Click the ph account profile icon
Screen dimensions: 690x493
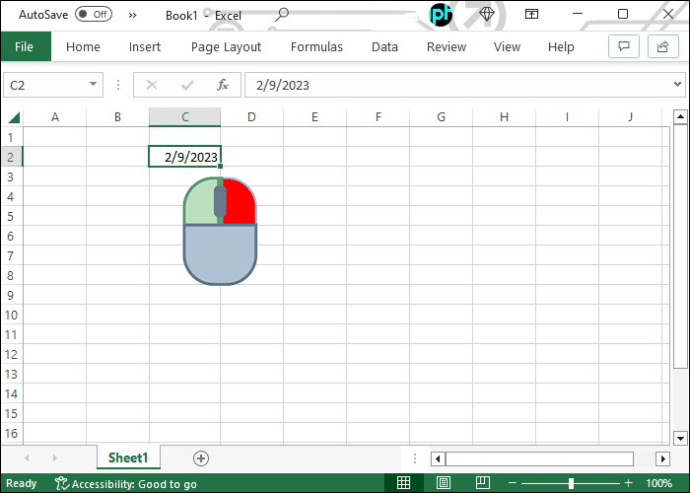click(x=440, y=15)
